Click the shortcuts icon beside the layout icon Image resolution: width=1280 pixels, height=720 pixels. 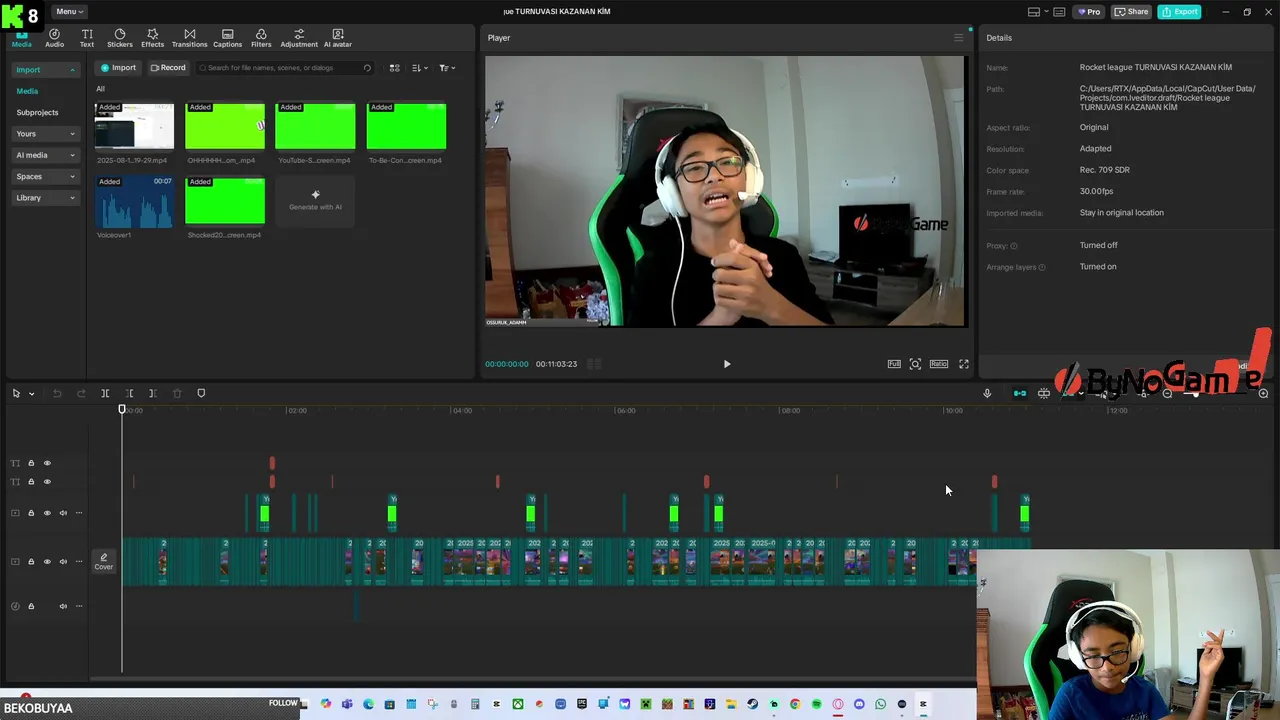pos(1059,12)
